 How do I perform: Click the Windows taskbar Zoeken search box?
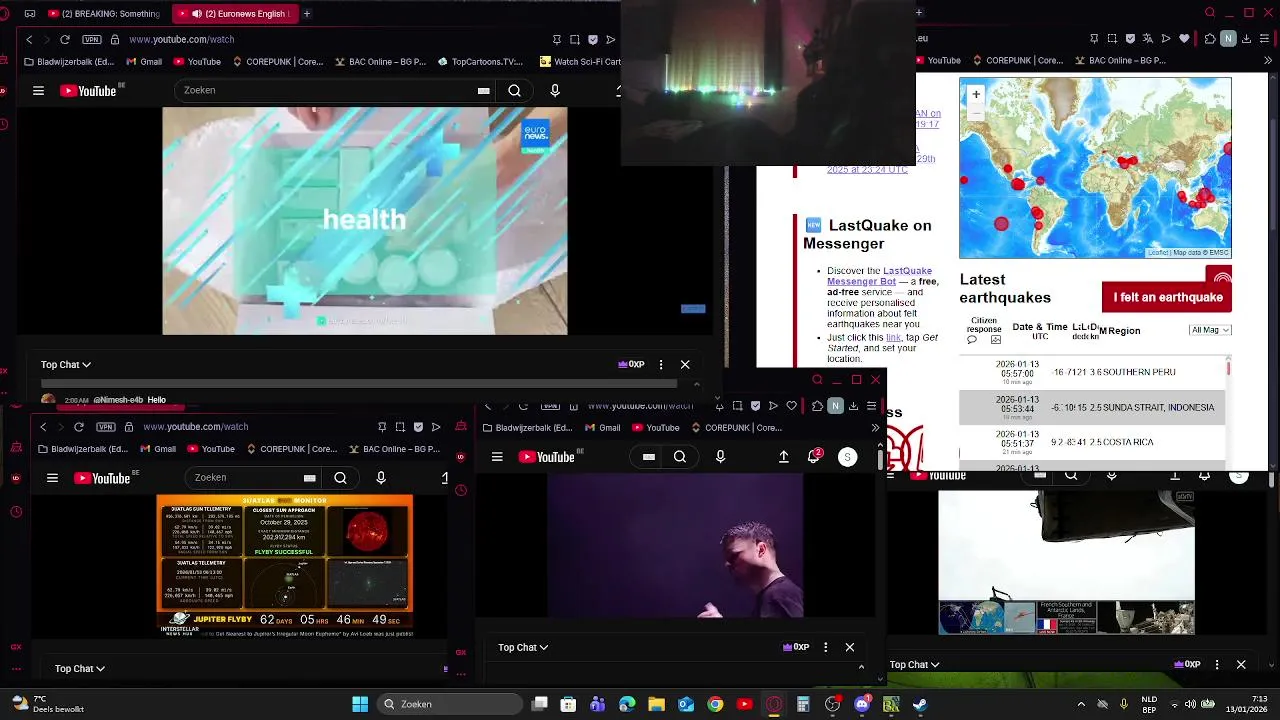(450, 704)
